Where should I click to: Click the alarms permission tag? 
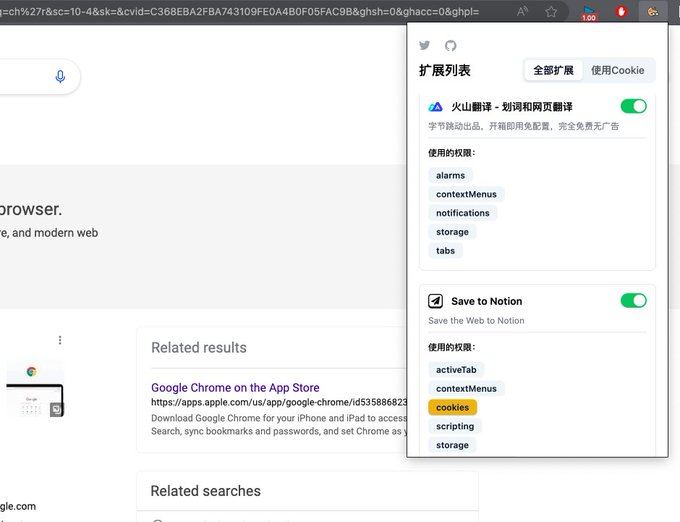450,176
